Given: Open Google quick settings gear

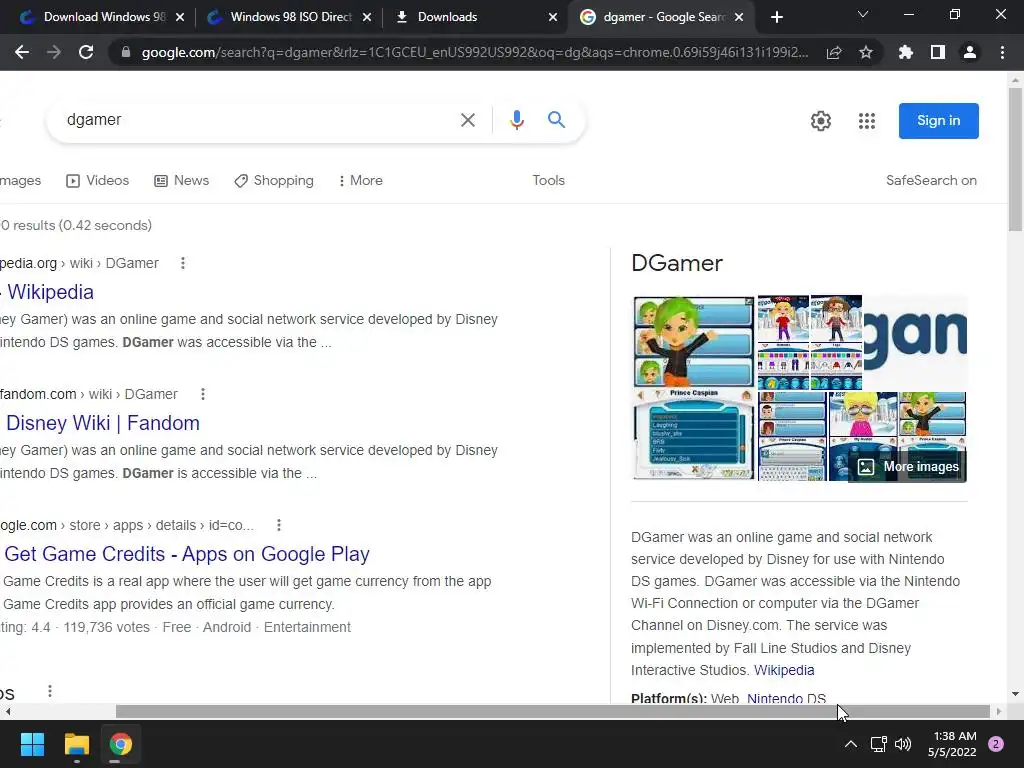Looking at the screenshot, I should point(821,121).
